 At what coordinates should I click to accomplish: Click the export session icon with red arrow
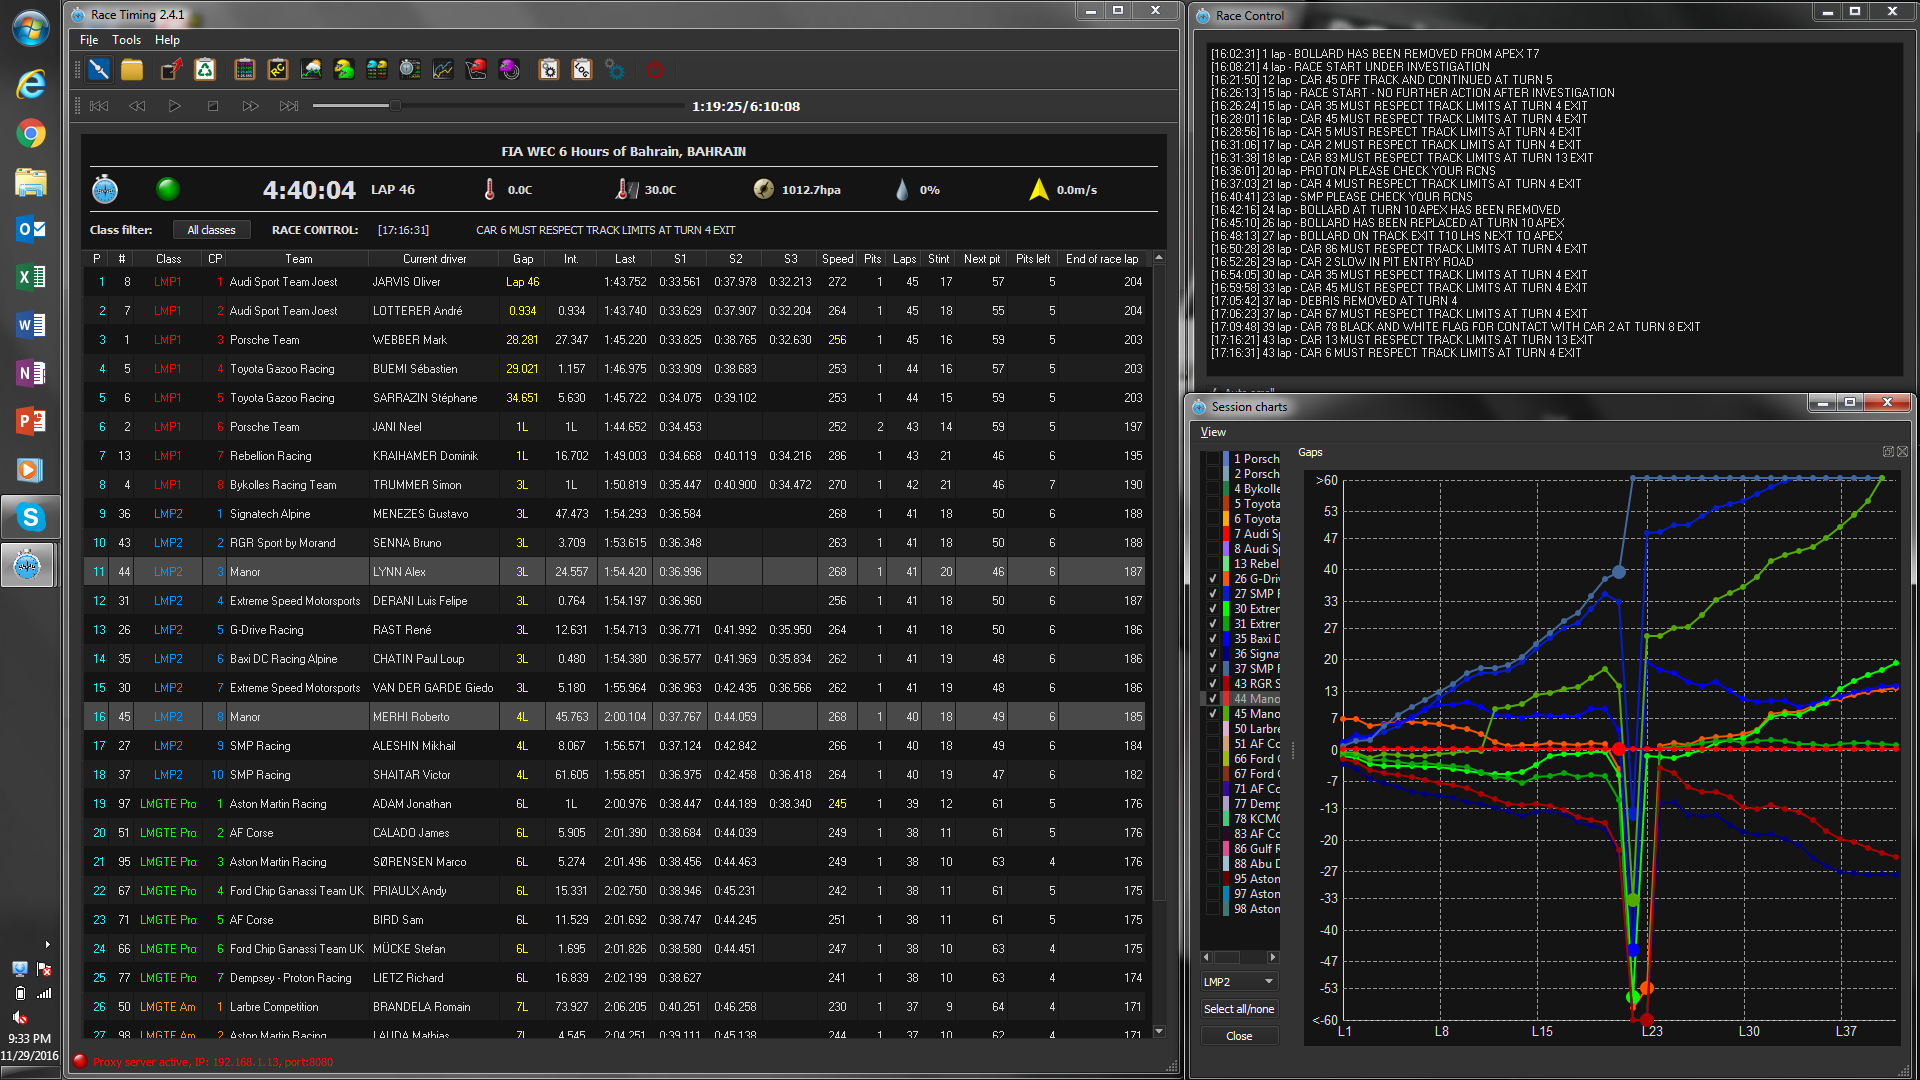(x=171, y=69)
